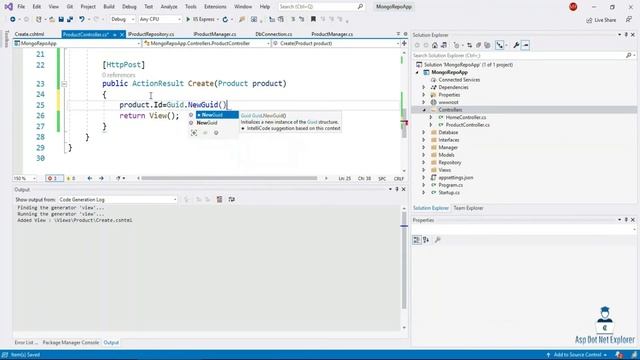The image size is (640, 360).
Task: Open the File menu
Action: pyautogui.click(x=21, y=7)
